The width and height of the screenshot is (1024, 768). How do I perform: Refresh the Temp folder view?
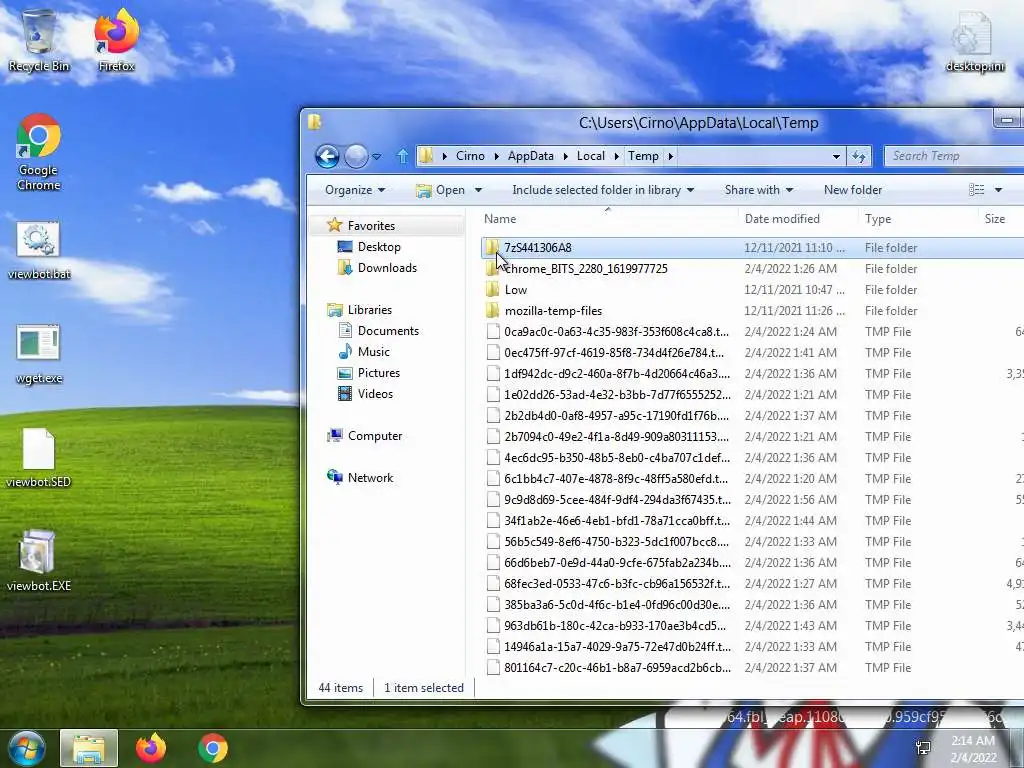[x=859, y=156]
